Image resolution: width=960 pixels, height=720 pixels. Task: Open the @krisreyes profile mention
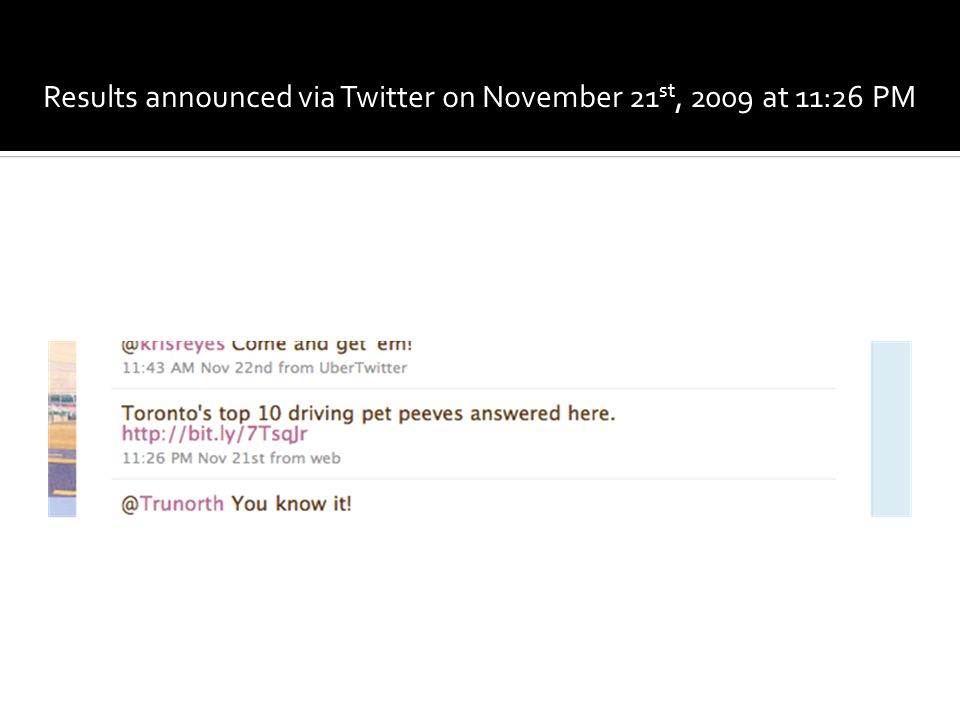(173, 345)
